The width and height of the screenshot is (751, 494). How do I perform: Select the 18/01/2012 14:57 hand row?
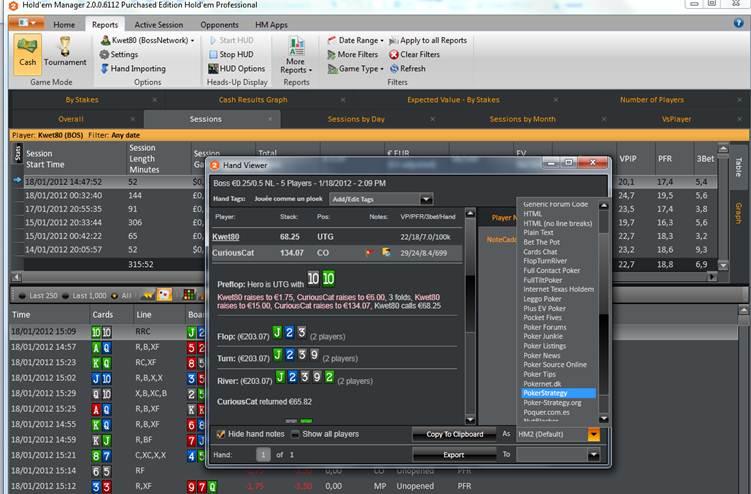(108, 347)
